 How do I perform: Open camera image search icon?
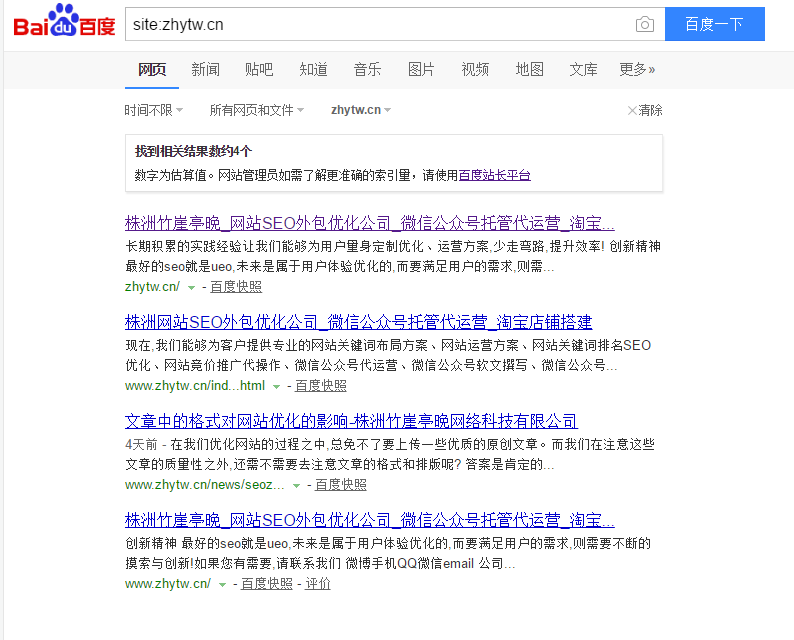[645, 24]
